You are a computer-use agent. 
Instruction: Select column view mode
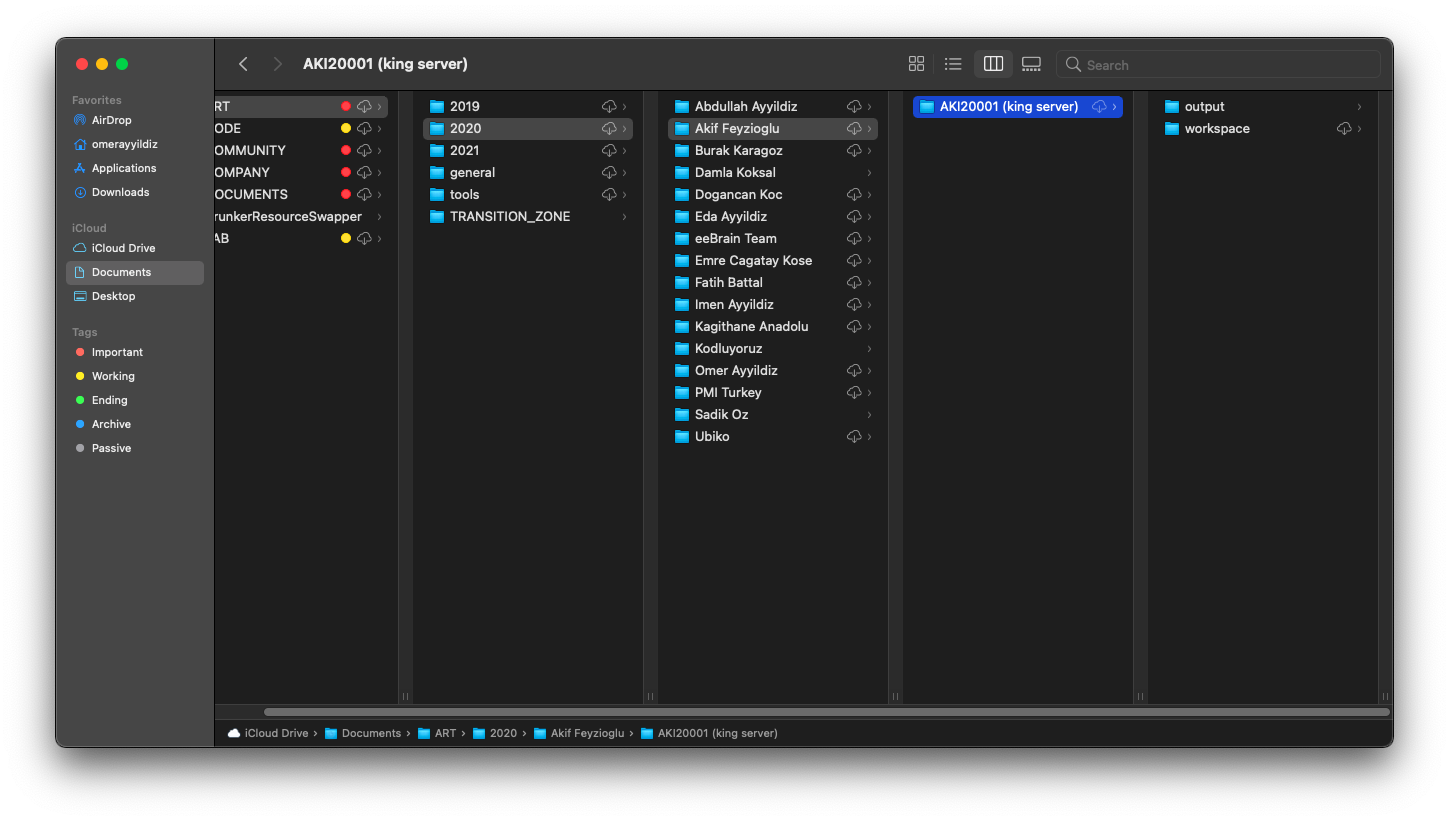(x=993, y=64)
